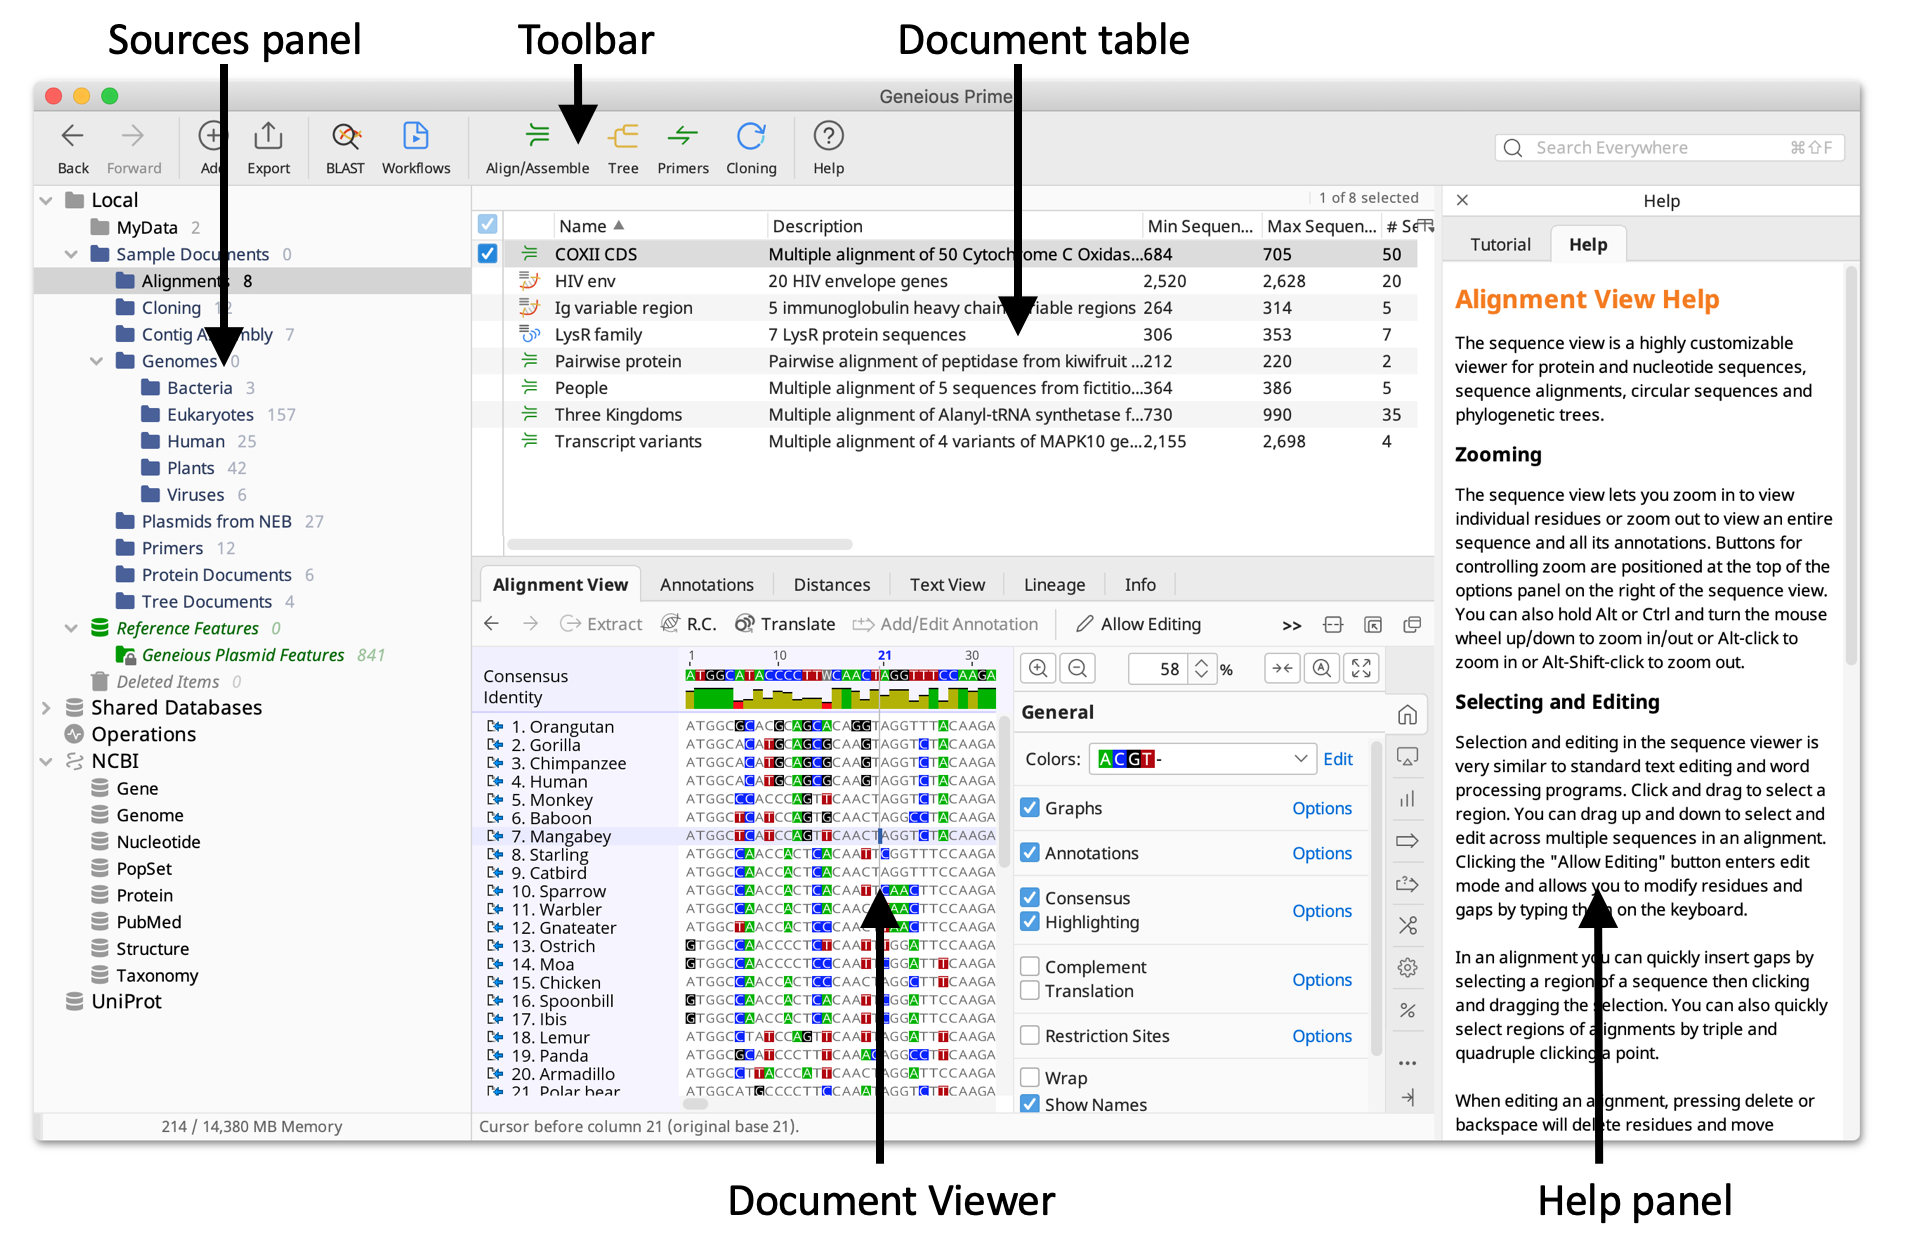
Task: Switch to the Distances tab
Action: [832, 585]
